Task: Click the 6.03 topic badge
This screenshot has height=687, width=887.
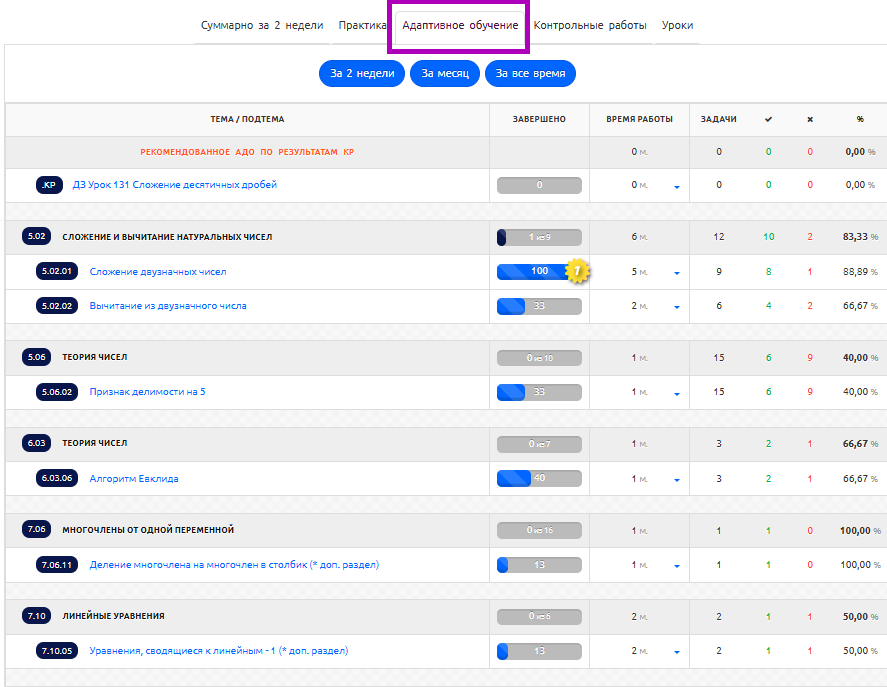Action: pyautogui.click(x=37, y=443)
